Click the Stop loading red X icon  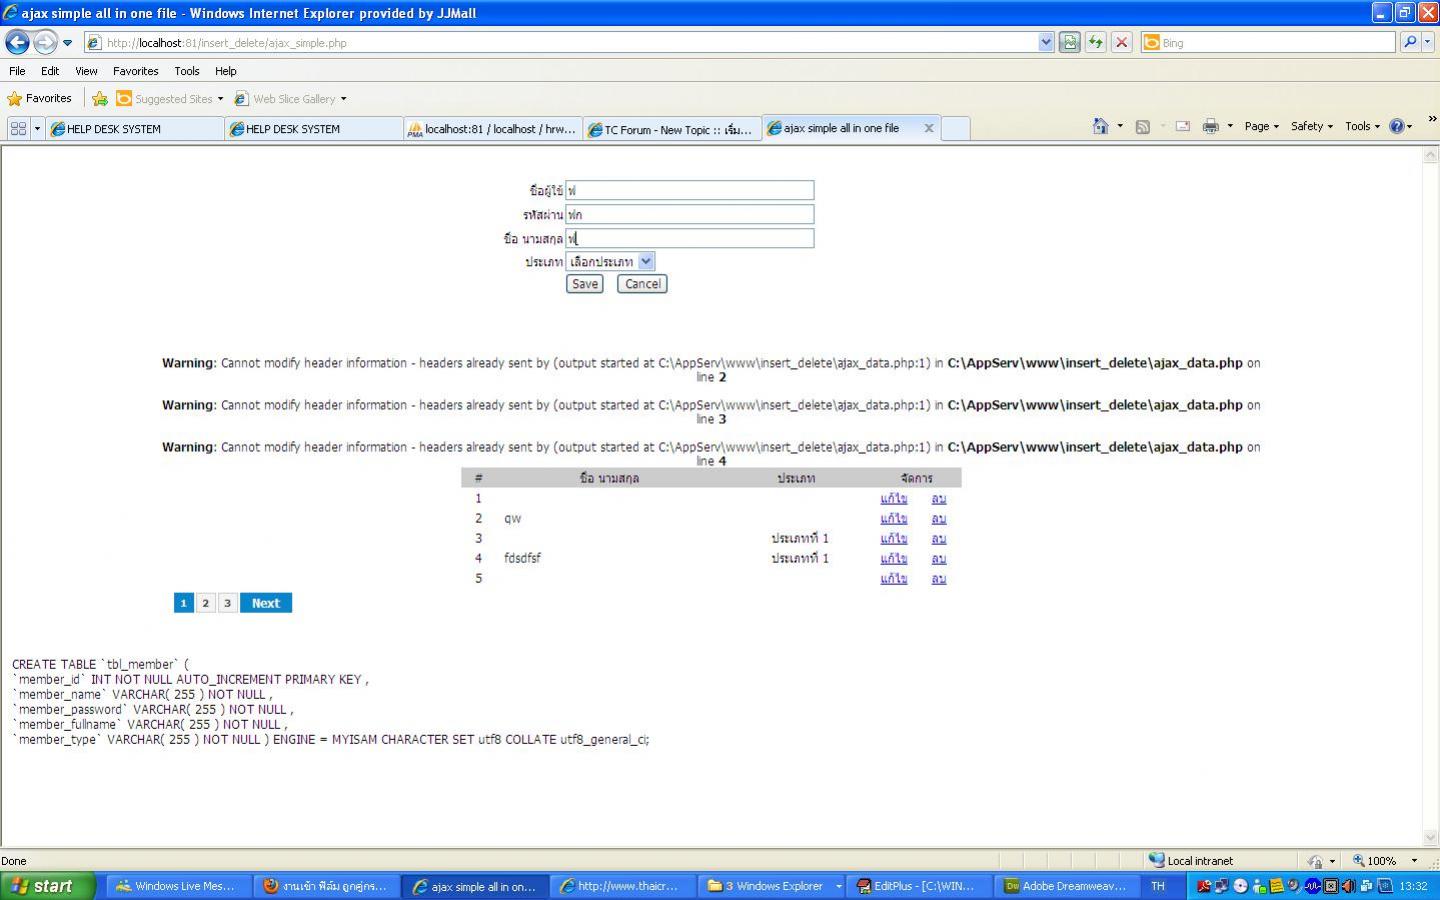1121,43
